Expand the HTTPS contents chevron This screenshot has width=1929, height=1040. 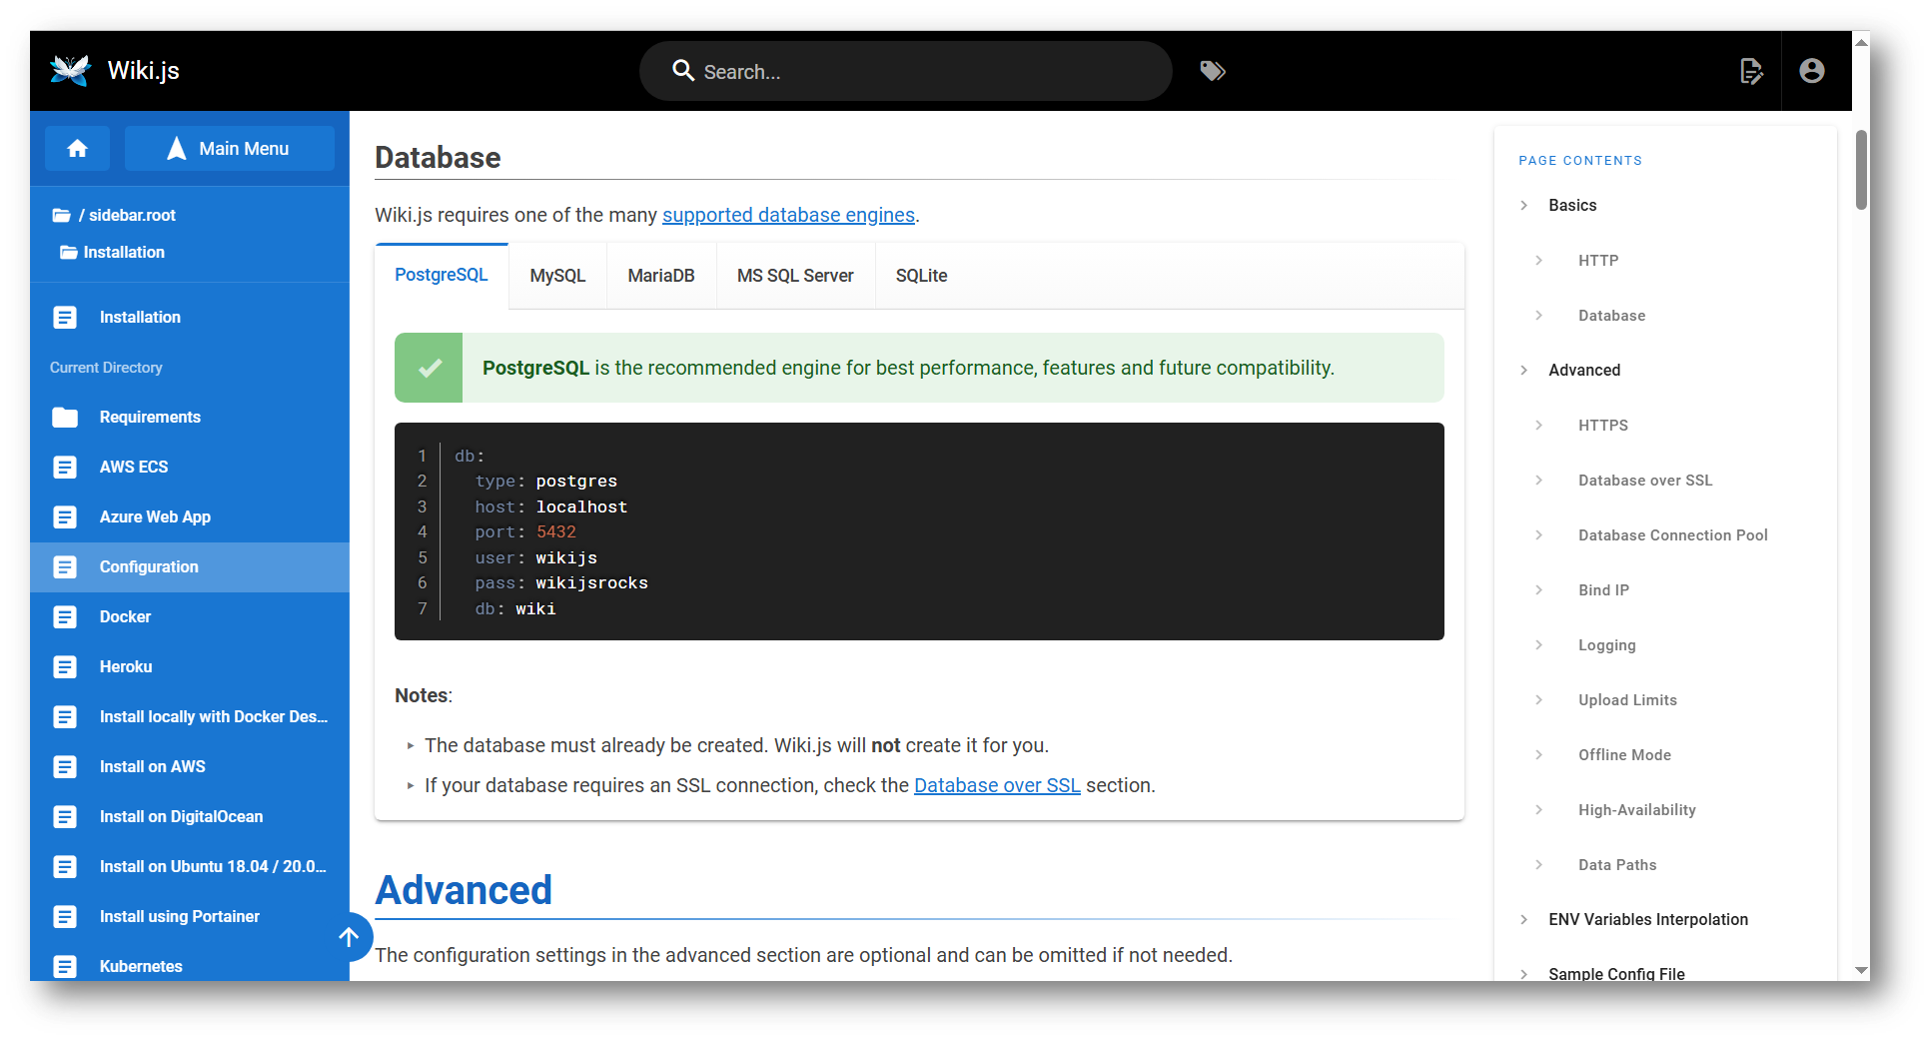tap(1539, 425)
